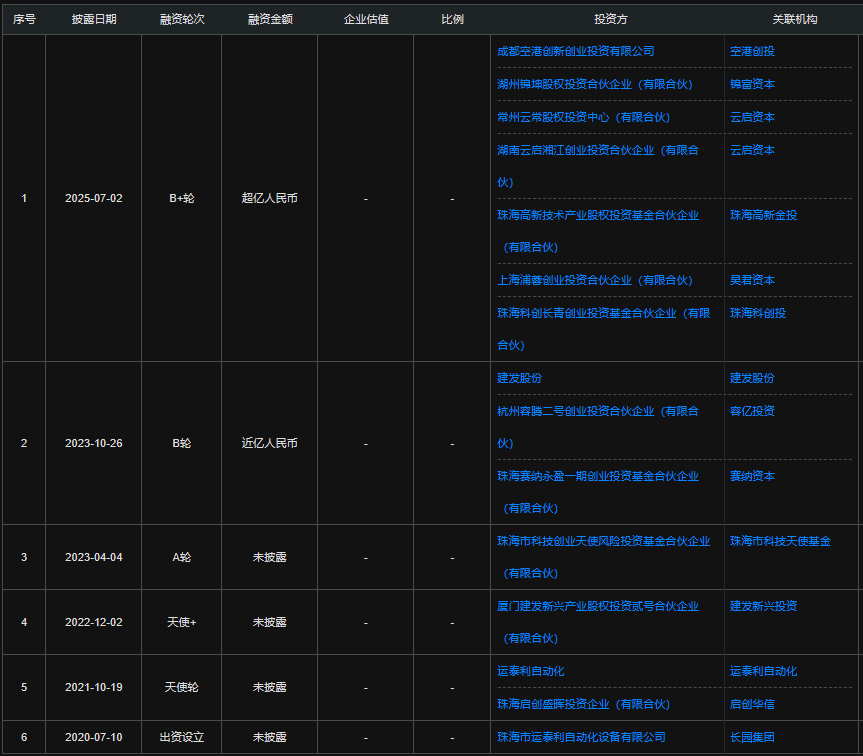This screenshot has height=756, width=863.
Task: Open related institution 启创华信
Action: (752, 704)
